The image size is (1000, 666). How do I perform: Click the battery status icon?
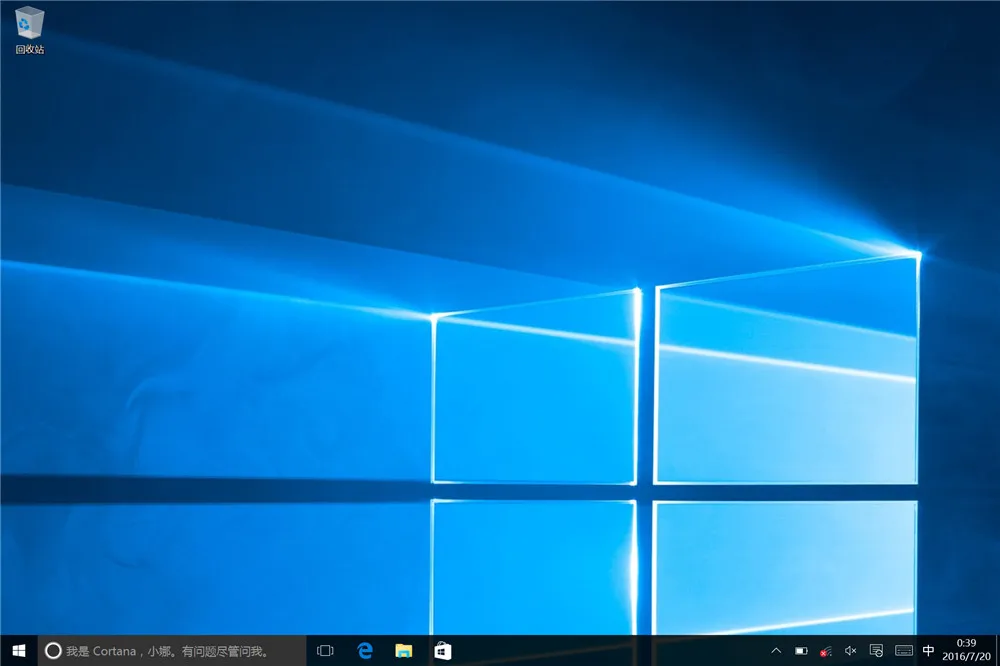(x=801, y=651)
